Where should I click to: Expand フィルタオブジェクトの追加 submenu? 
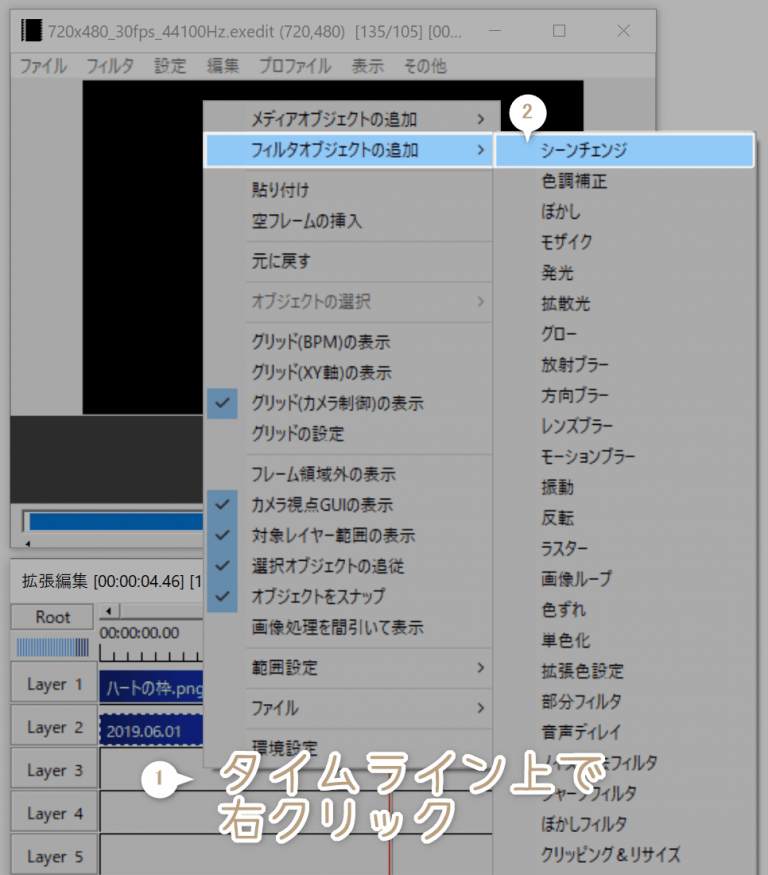coord(349,150)
